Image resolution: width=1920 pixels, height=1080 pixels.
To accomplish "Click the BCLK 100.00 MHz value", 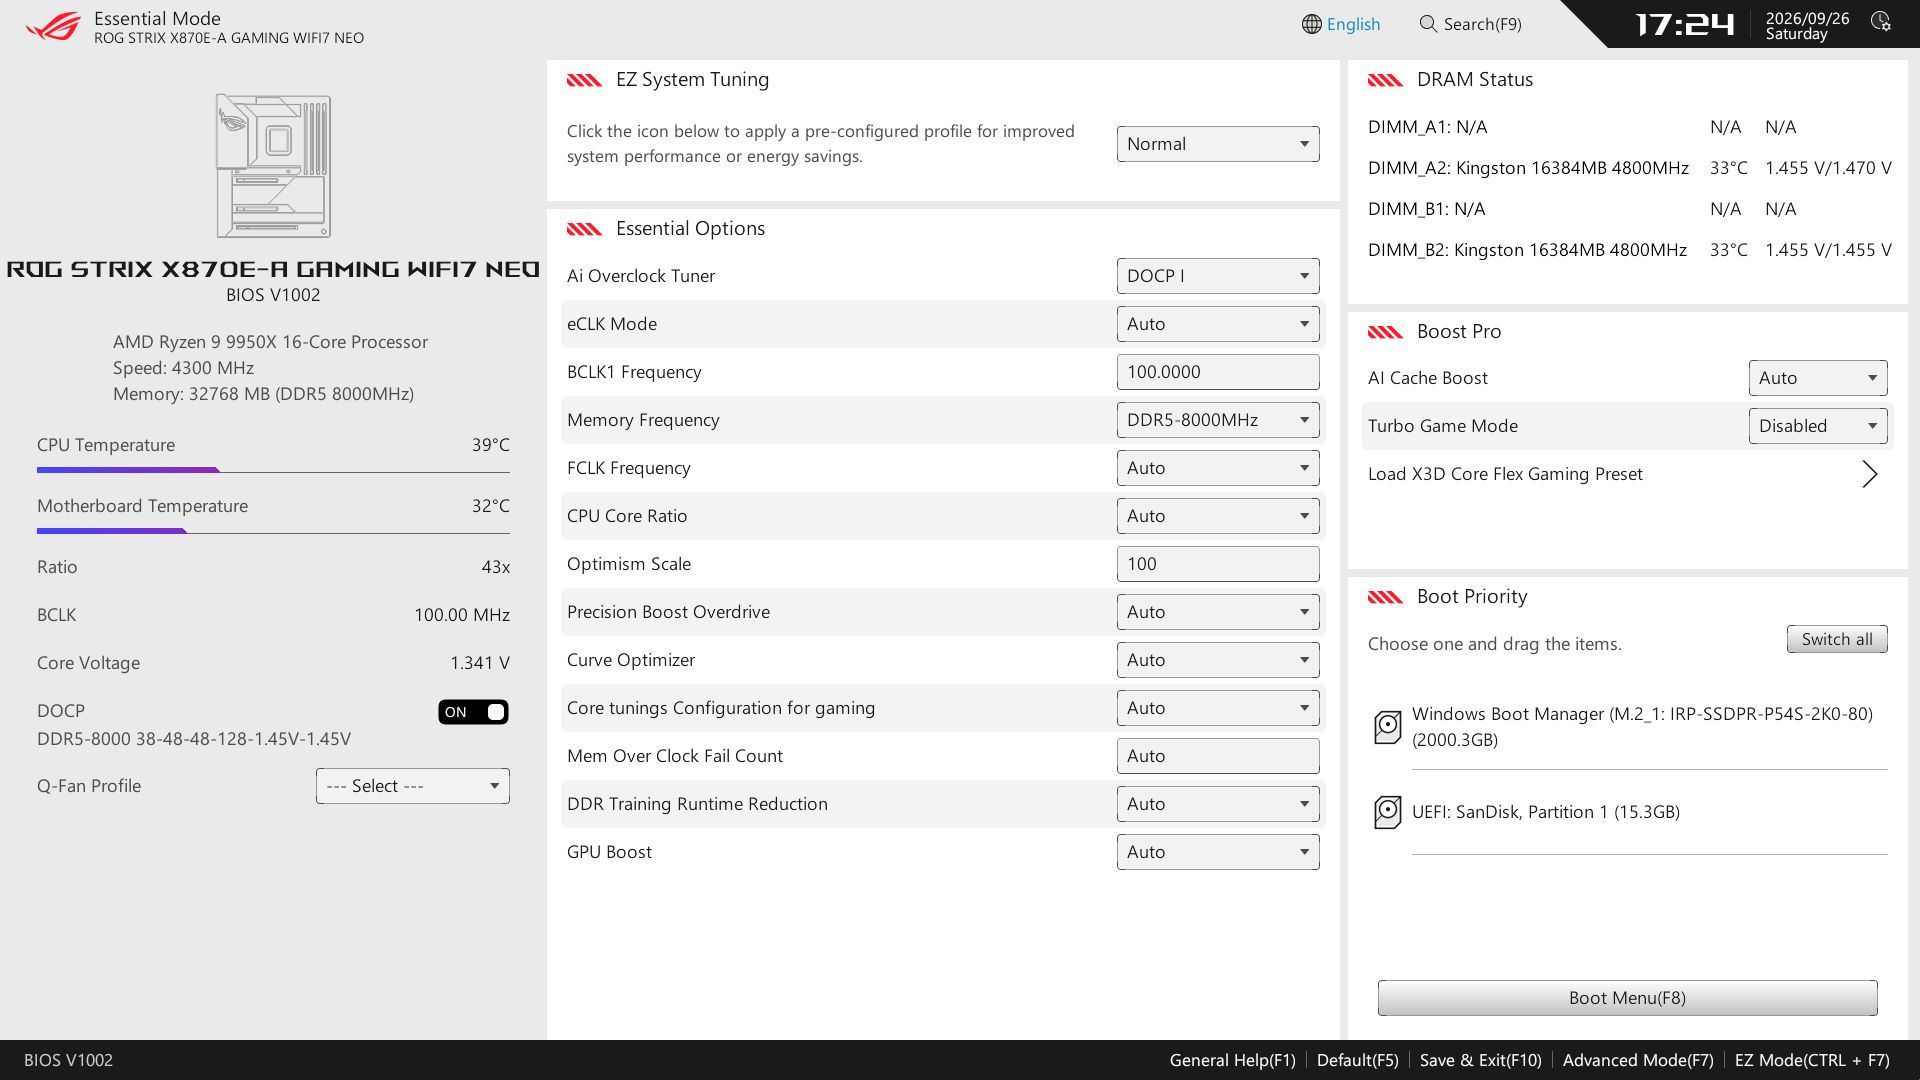I will [461, 615].
